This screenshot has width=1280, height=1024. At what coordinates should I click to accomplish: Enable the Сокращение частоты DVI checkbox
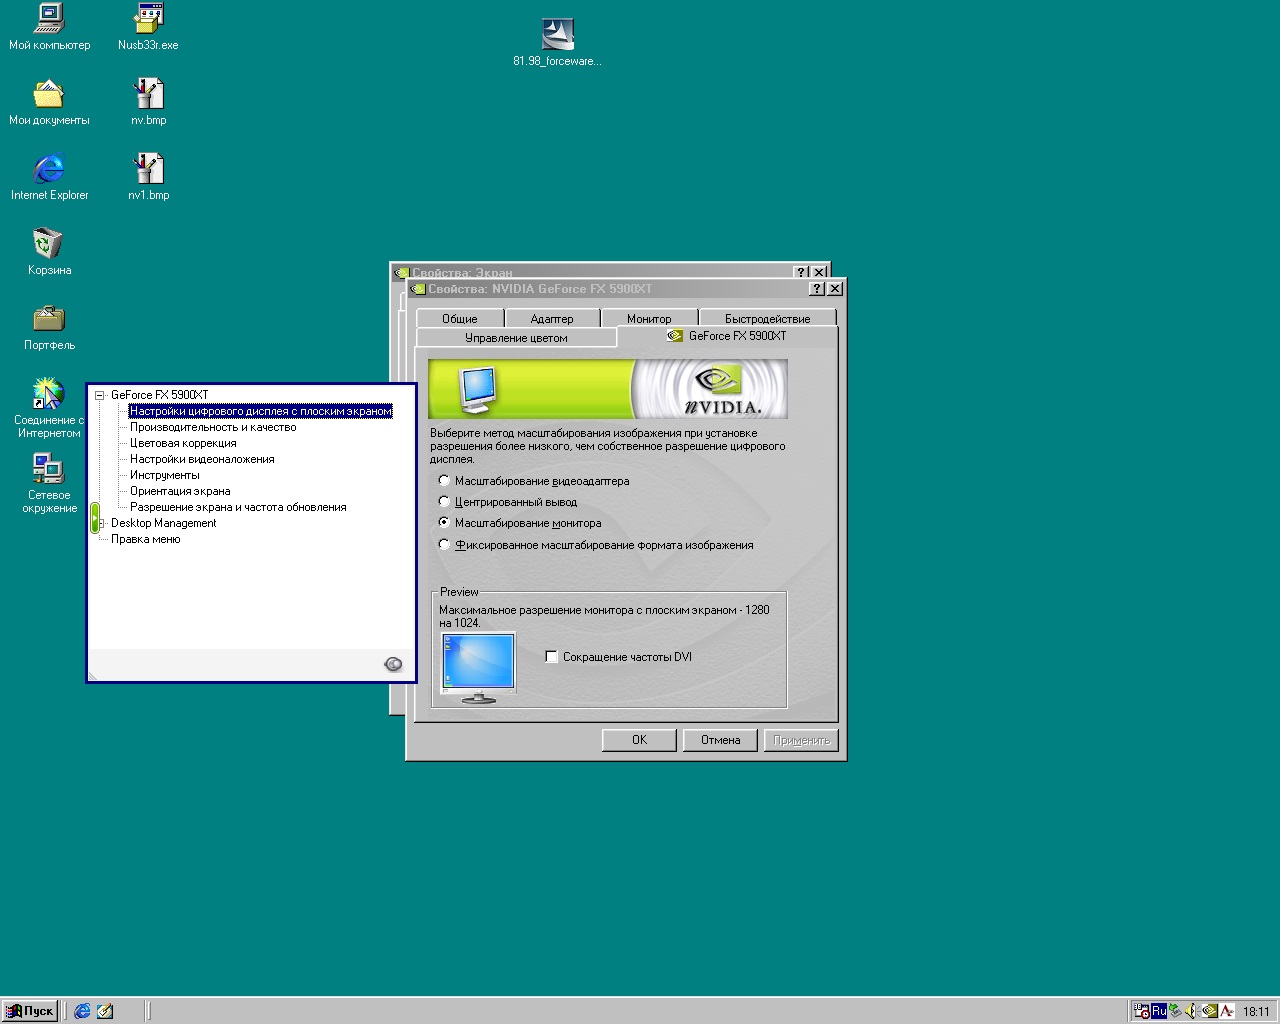[551, 657]
